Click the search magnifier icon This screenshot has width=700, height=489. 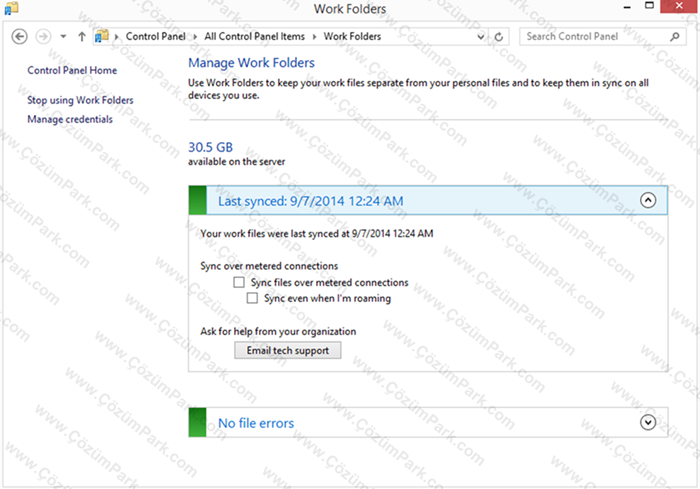[675, 37]
